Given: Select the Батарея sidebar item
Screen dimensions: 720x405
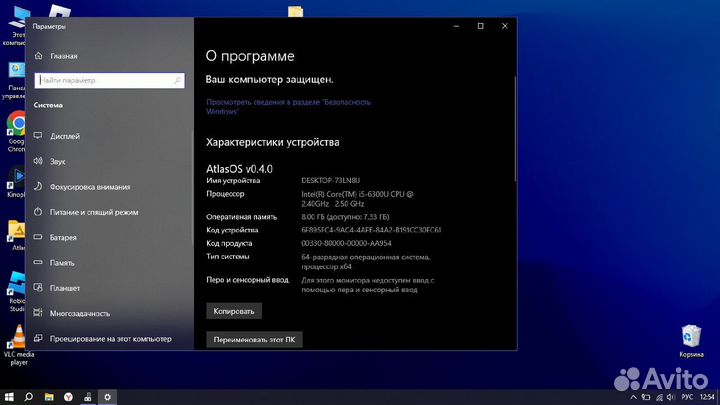Looking at the screenshot, I should [x=63, y=237].
